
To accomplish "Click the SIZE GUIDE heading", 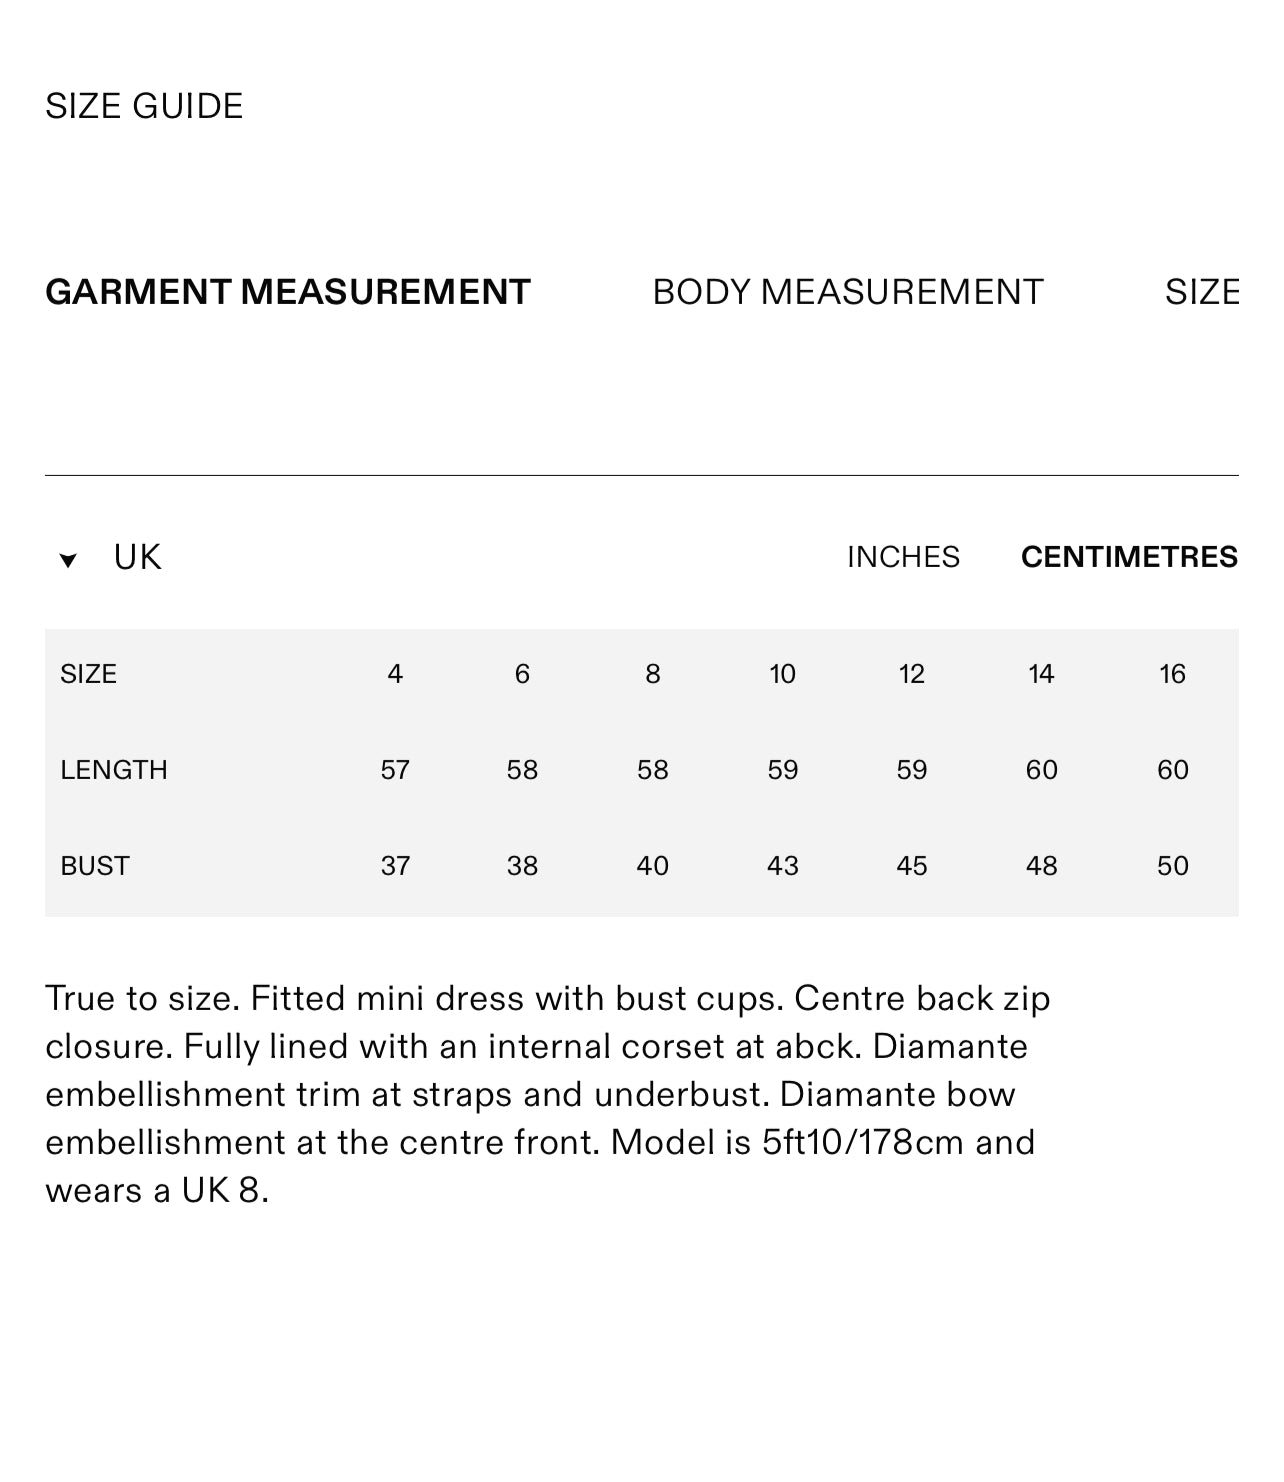I will pos(144,106).
